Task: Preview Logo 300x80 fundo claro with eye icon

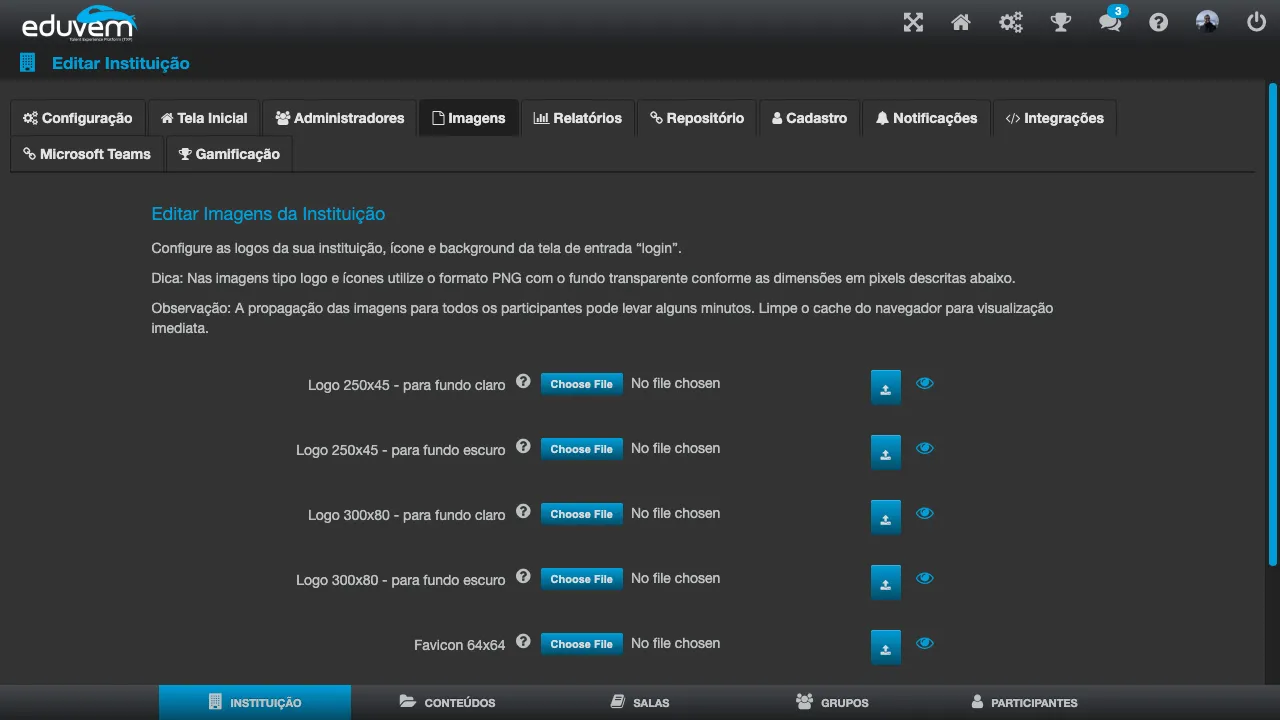Action: [925, 513]
